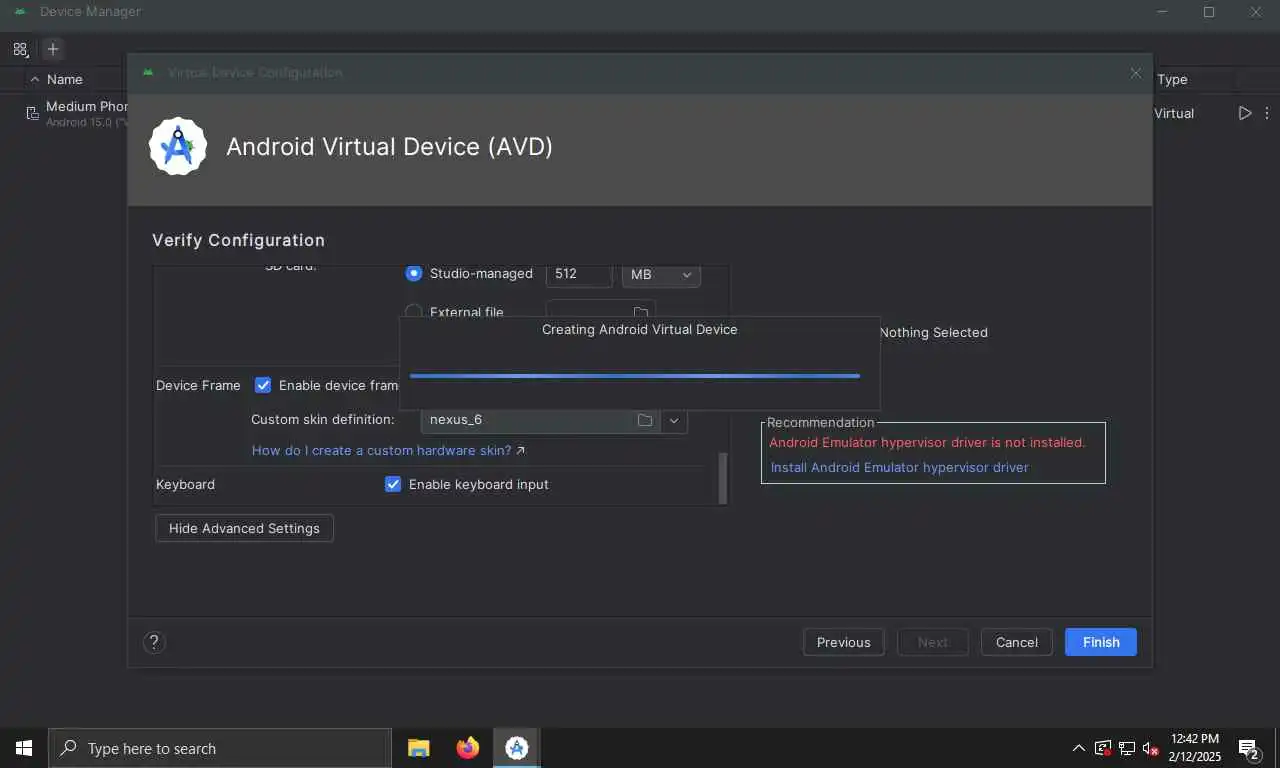This screenshot has height=768, width=1280.
Task: Click the configuration panel vertical scrollbar
Action: 723,478
